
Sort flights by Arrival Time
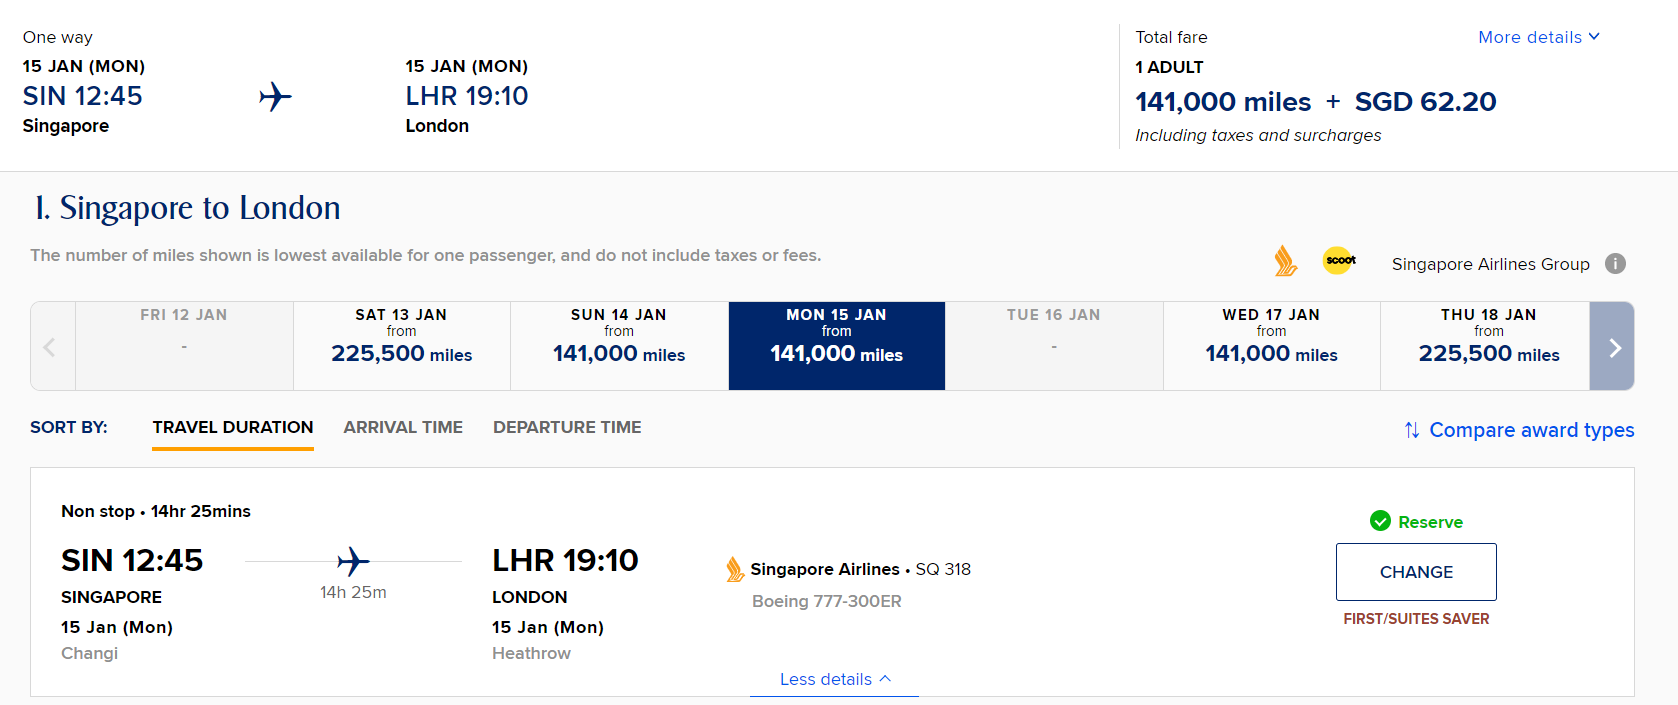click(x=403, y=427)
